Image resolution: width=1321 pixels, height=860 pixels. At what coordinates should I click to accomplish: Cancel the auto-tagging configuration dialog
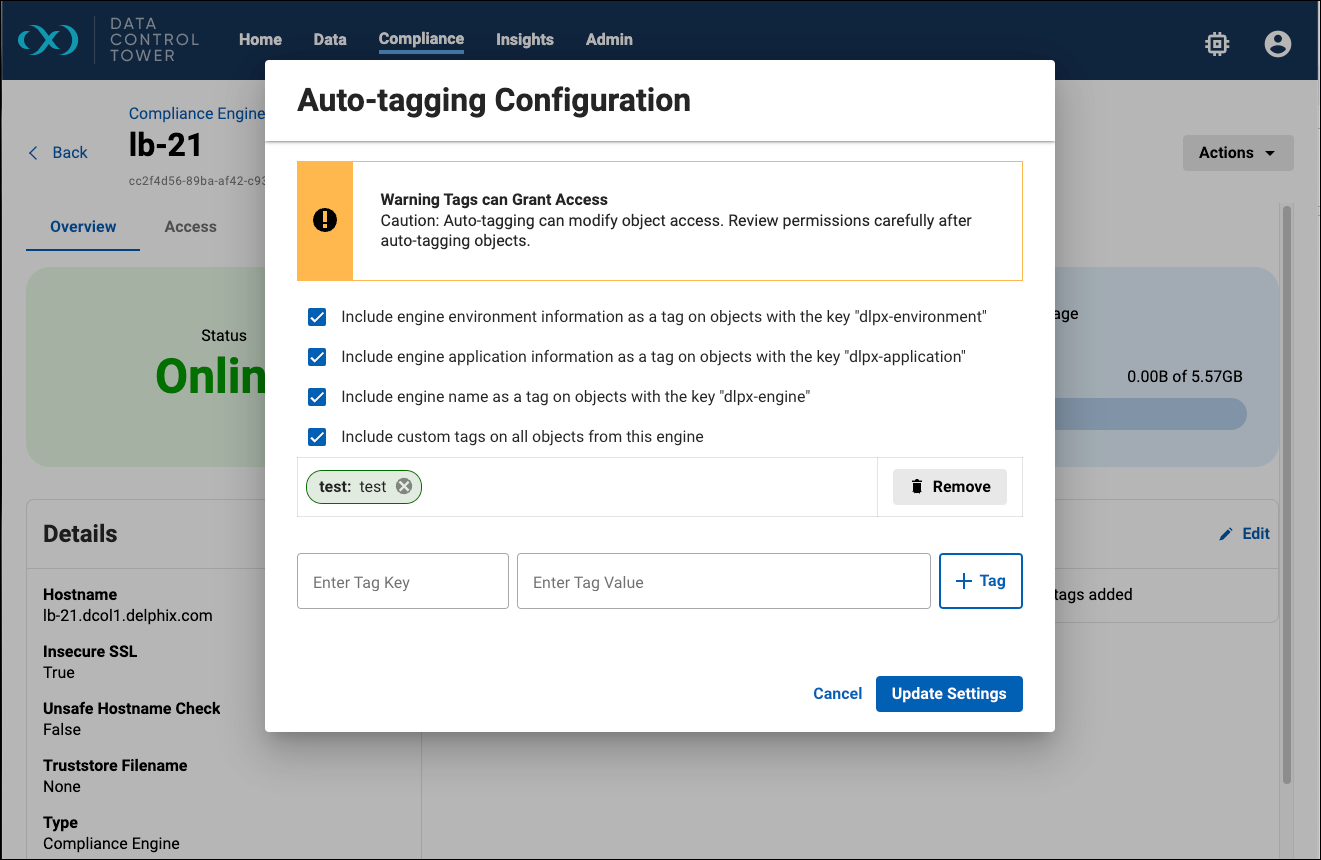pyautogui.click(x=837, y=694)
